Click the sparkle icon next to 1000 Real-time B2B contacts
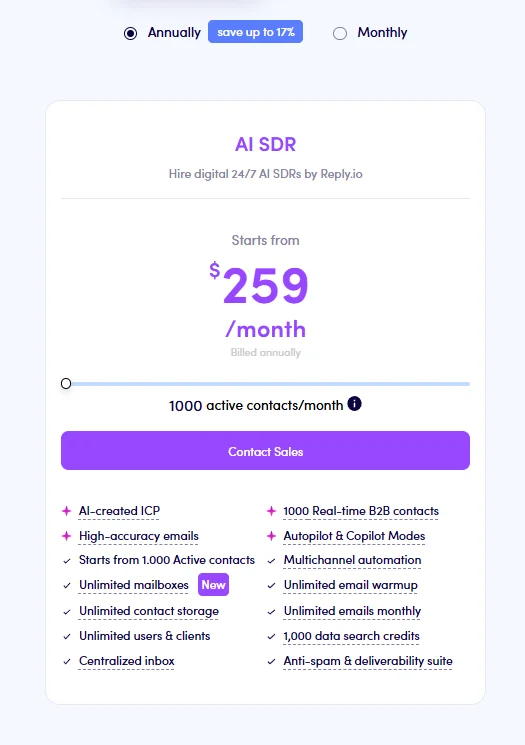525x745 pixels. coord(271,511)
